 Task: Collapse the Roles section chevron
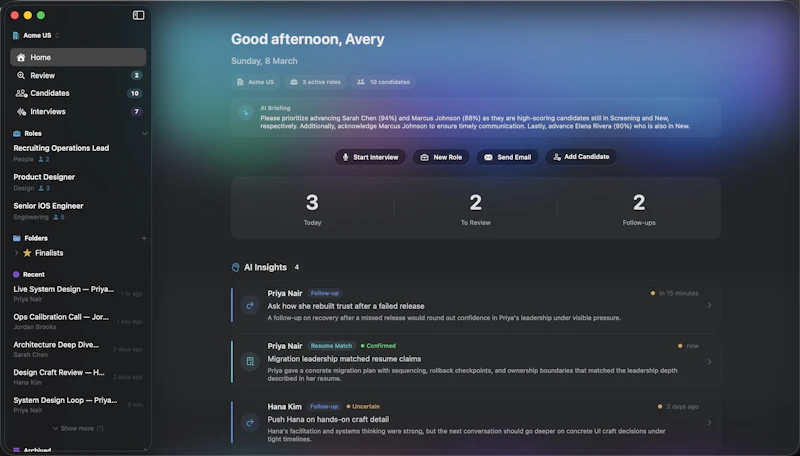tap(144, 134)
